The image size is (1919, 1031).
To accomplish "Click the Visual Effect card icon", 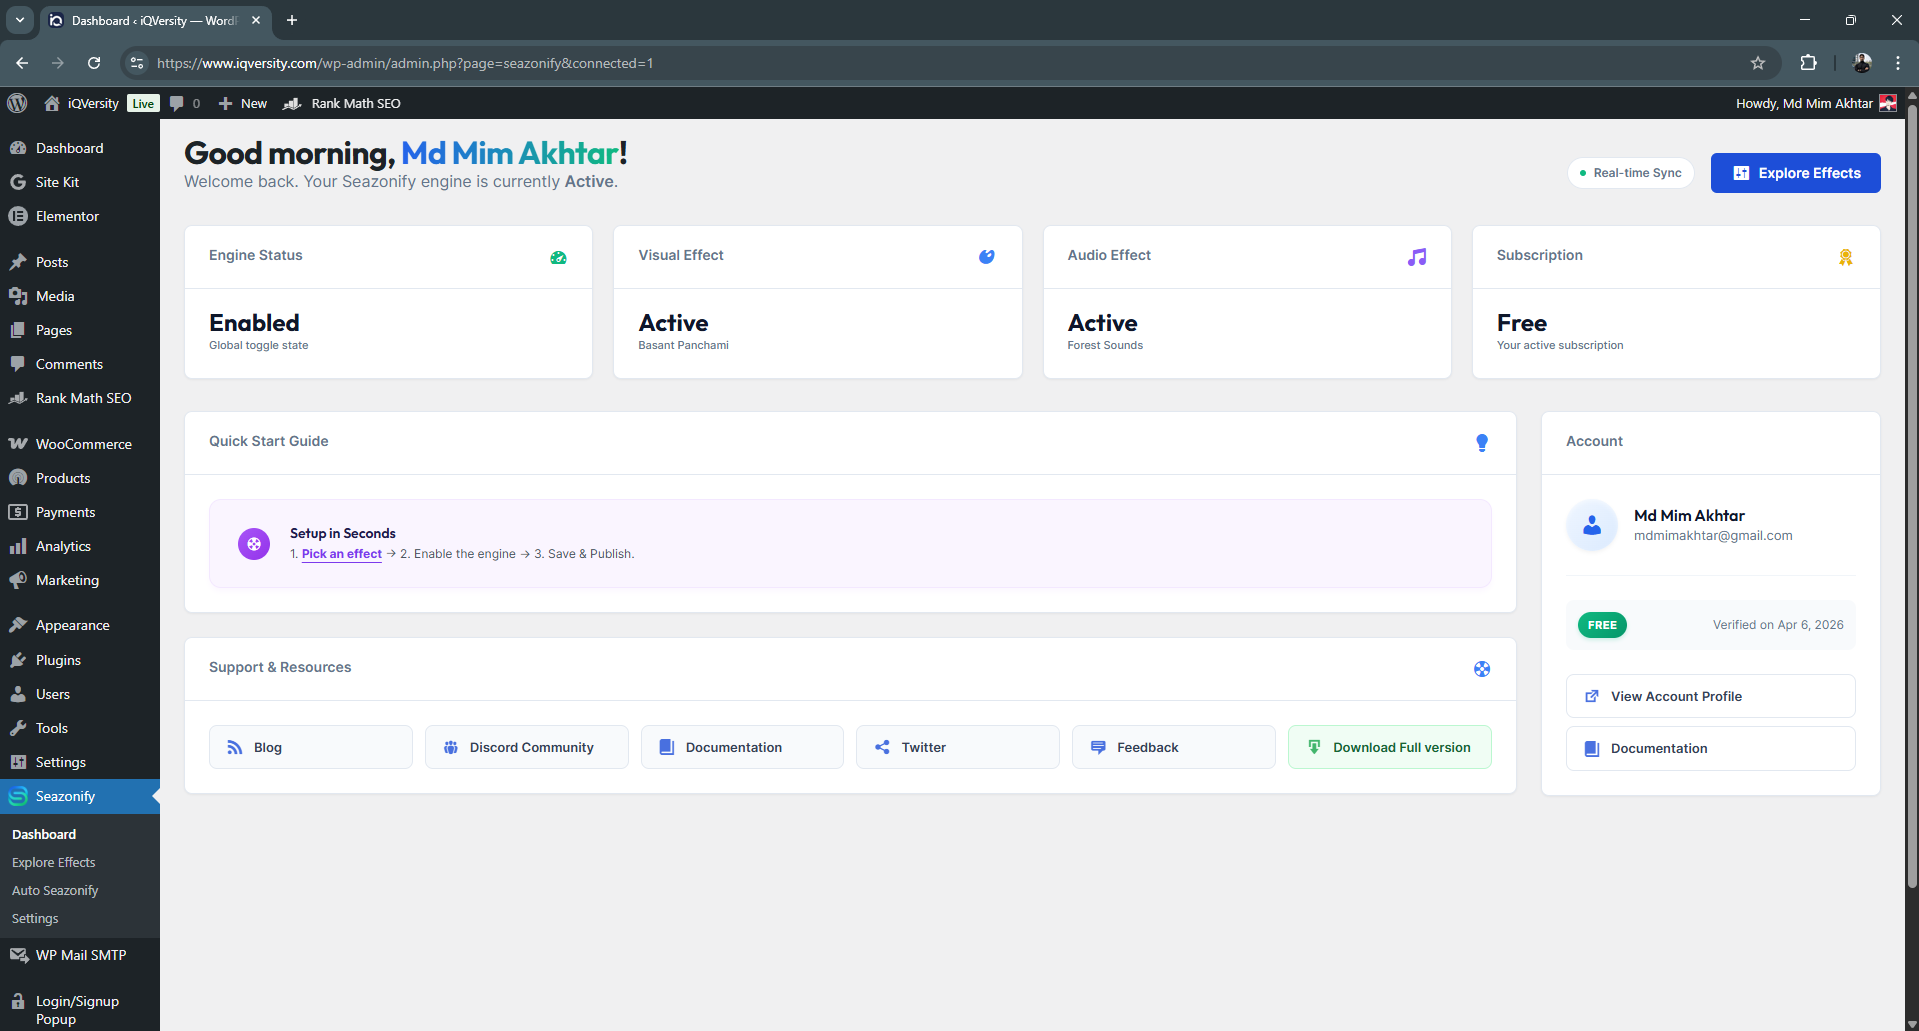I will tap(987, 257).
